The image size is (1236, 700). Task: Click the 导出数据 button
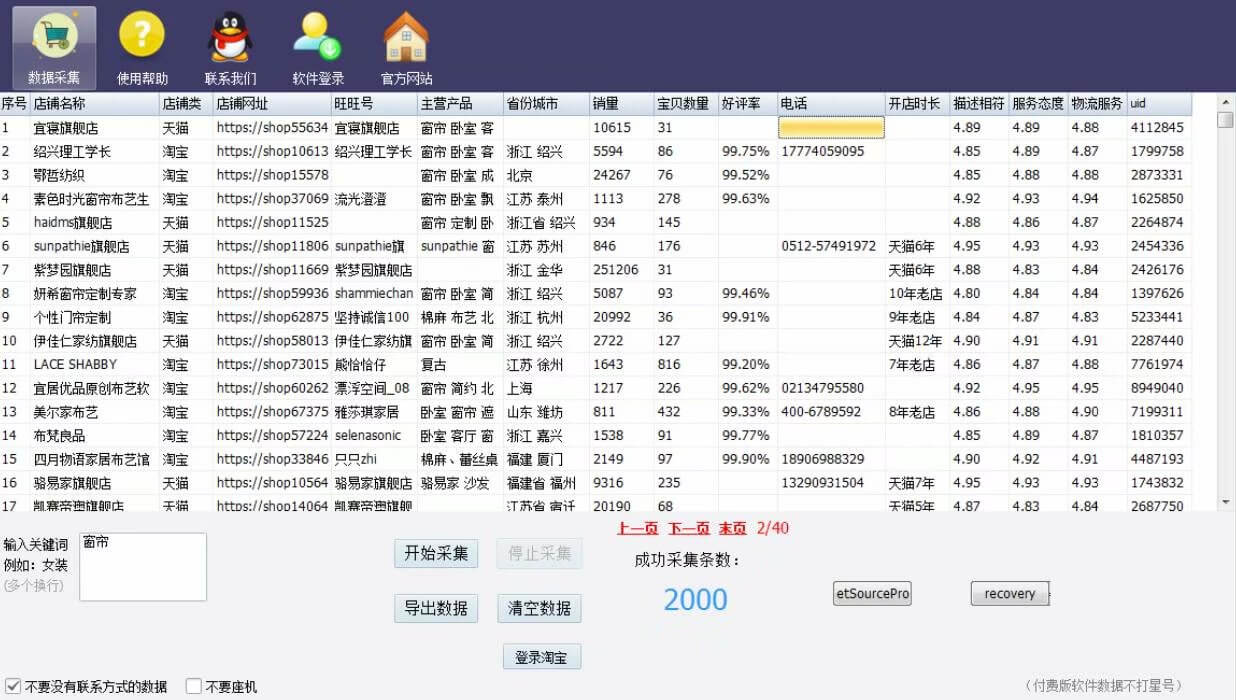(436, 608)
